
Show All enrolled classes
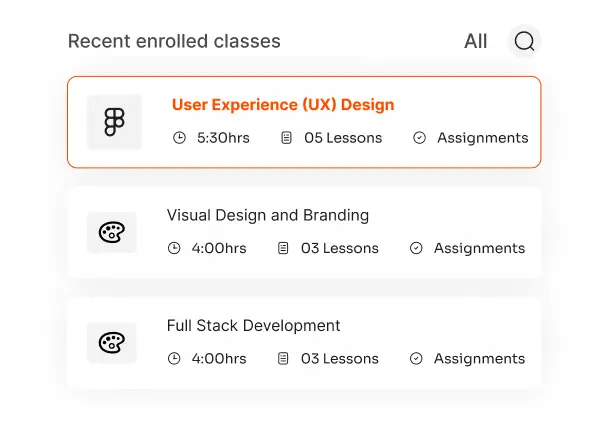(x=475, y=41)
